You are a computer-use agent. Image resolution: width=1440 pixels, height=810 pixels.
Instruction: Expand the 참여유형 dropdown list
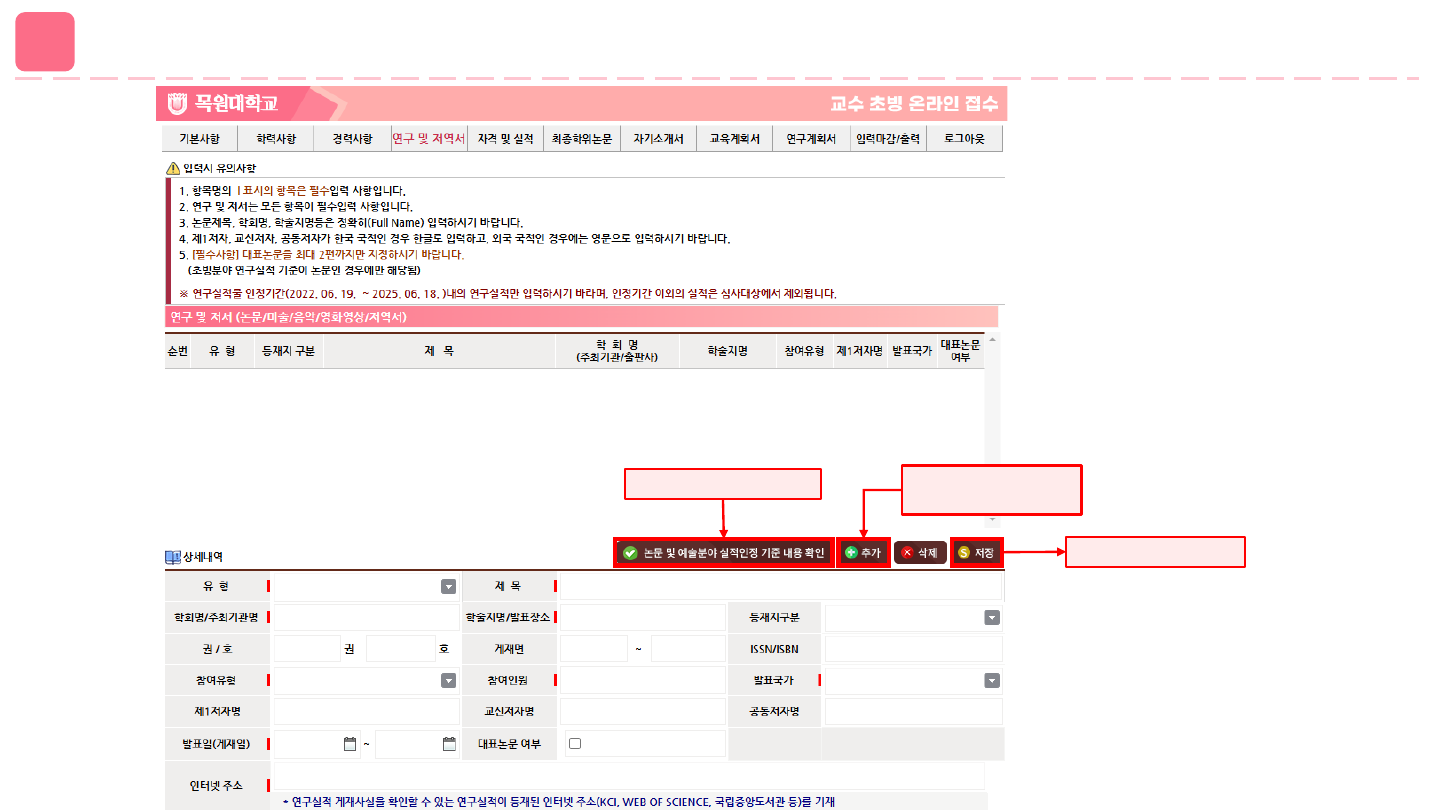(448, 681)
